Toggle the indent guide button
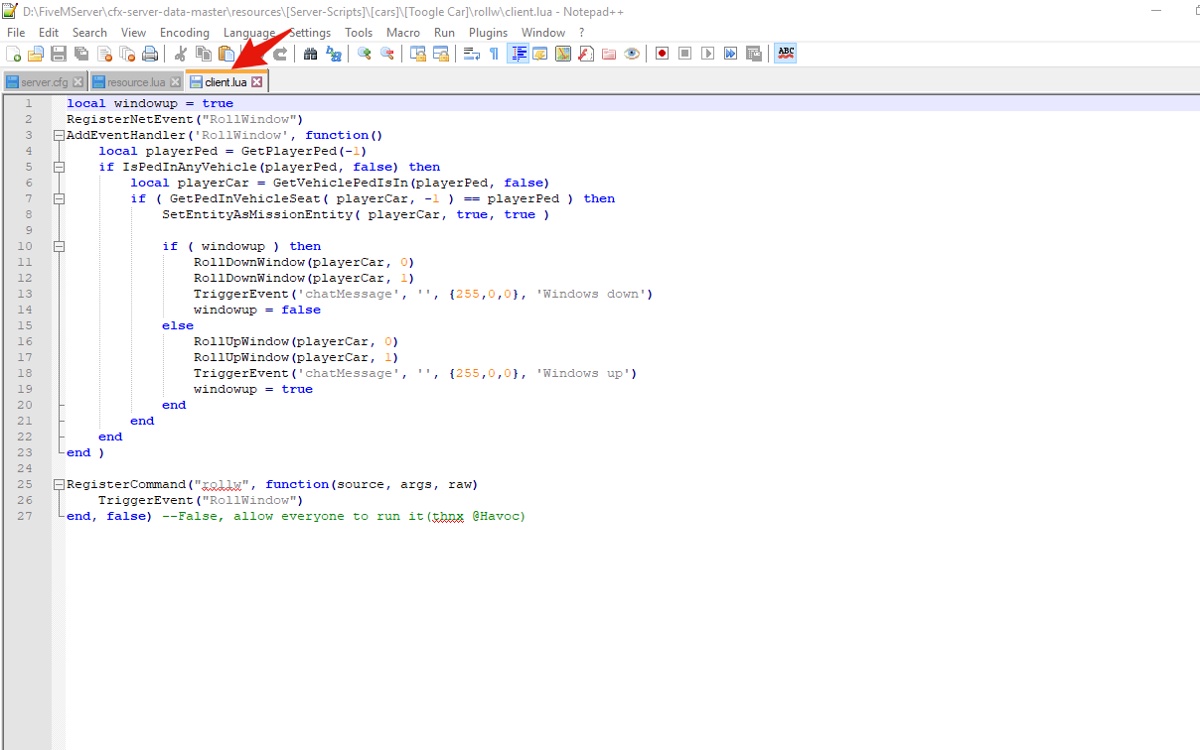The height and width of the screenshot is (750, 1200). click(x=518, y=54)
